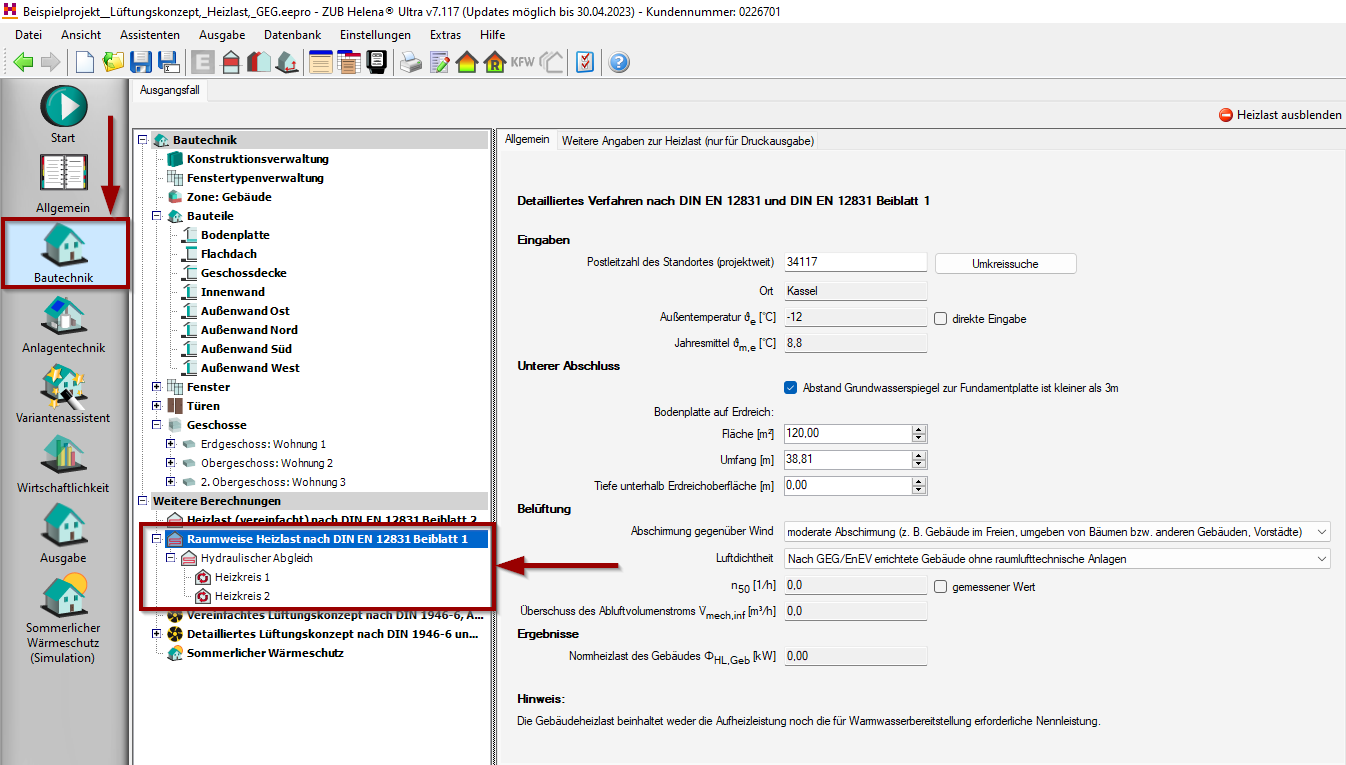Open the blue help question mark icon
Screen dimensions: 1346x765
pyautogui.click(x=619, y=62)
